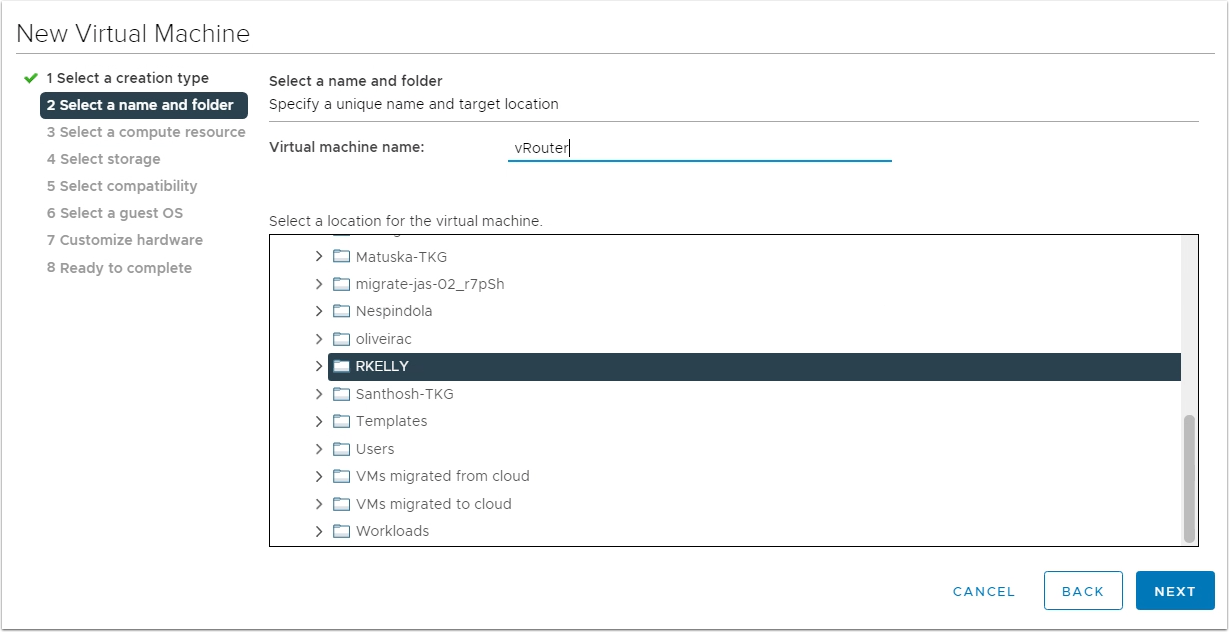This screenshot has height=632, width=1229.
Task: Click the oliveirac folder icon
Action: coord(341,339)
